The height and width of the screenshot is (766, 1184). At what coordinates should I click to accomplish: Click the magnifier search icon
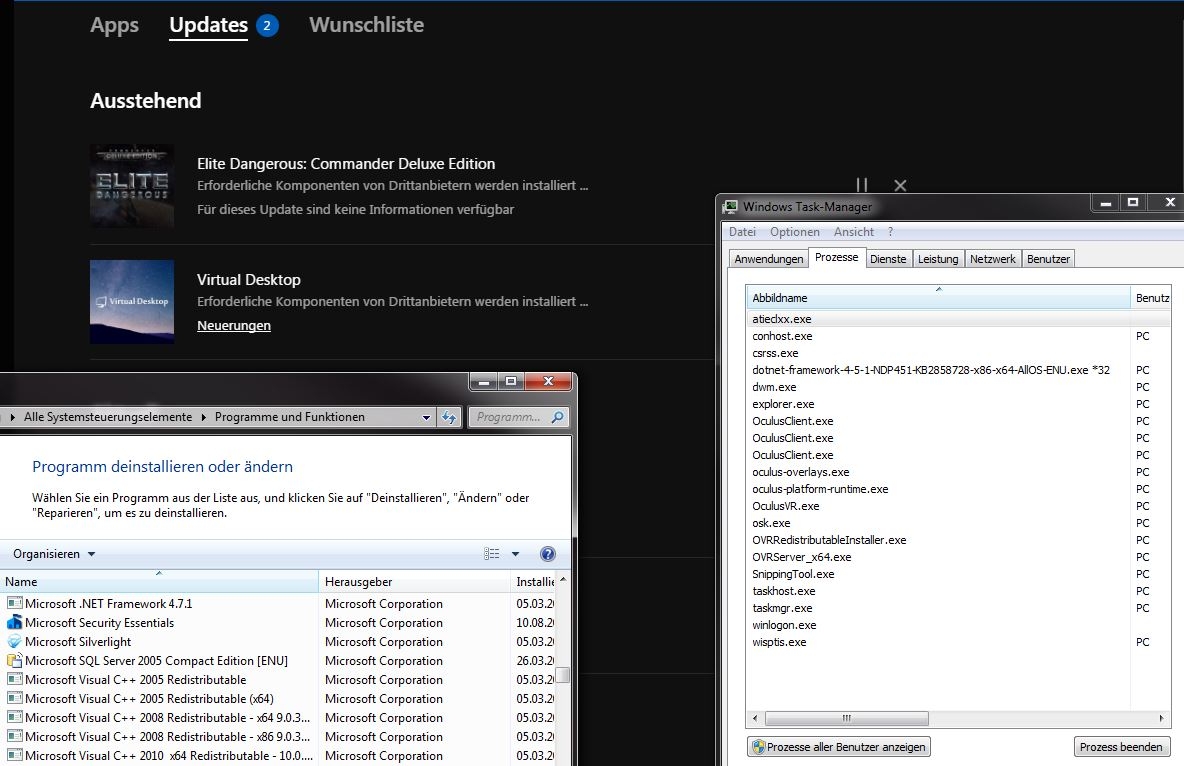557,417
